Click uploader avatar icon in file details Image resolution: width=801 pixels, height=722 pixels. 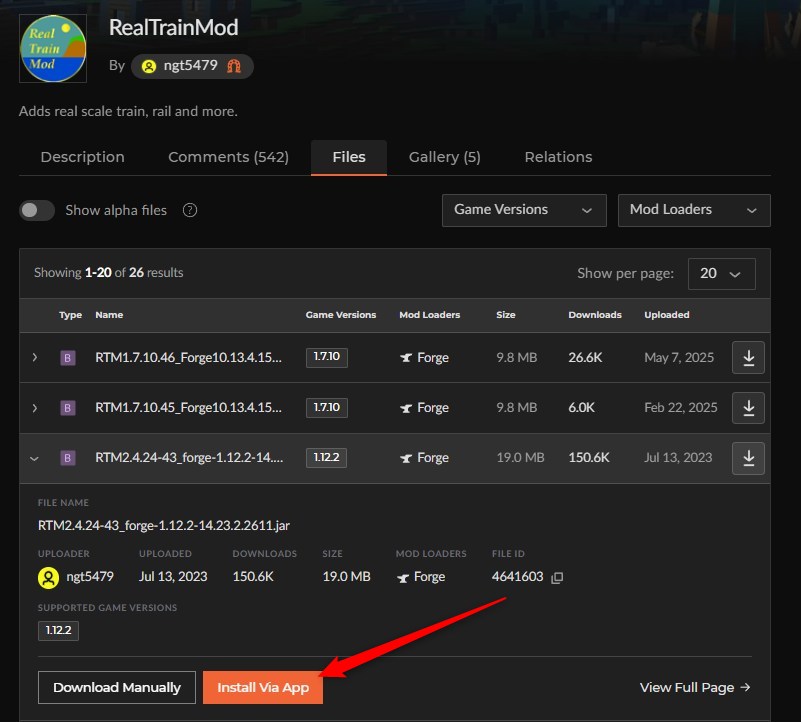click(x=49, y=578)
